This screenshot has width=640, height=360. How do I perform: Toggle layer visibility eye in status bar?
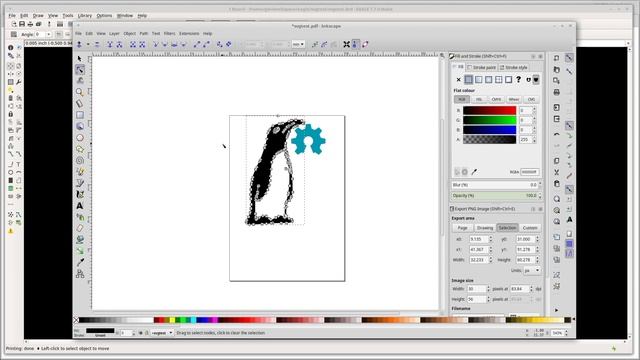pos(140,333)
